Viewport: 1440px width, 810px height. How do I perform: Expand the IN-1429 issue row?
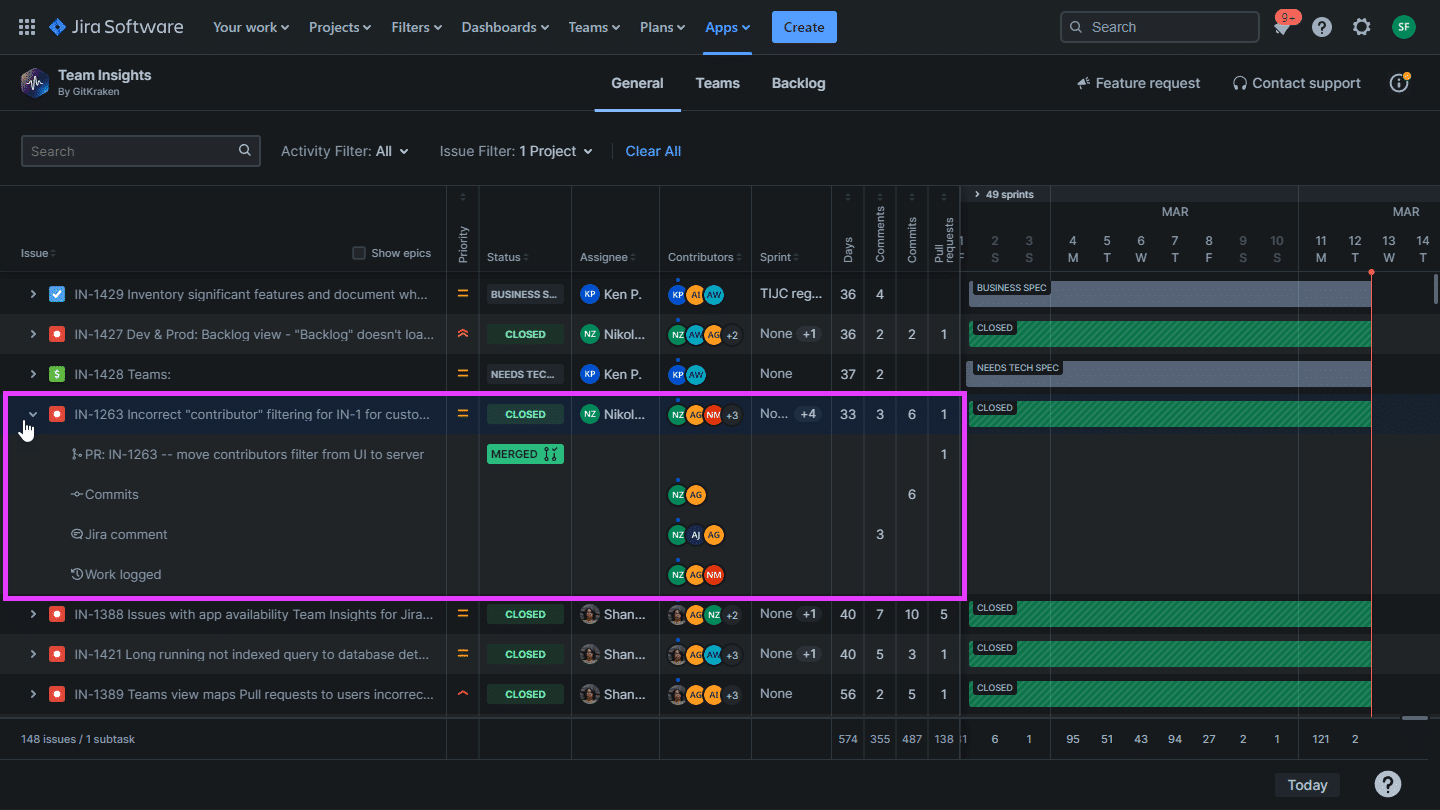coord(33,294)
